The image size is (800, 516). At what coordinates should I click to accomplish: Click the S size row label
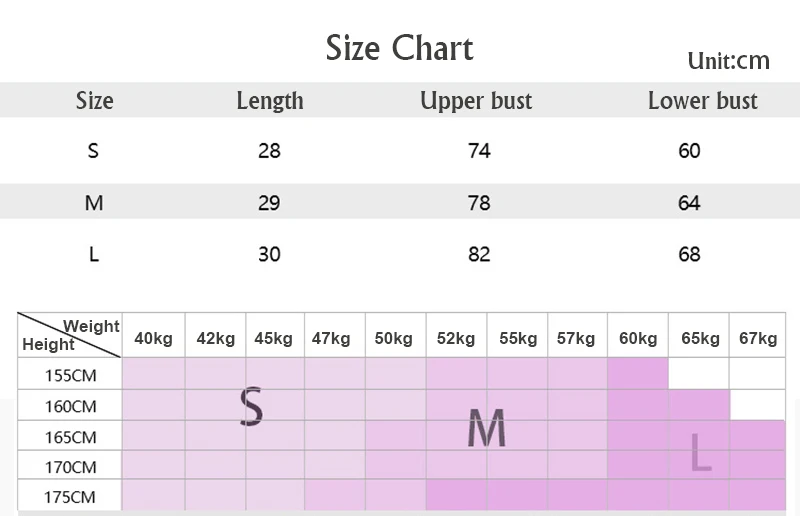point(93,151)
